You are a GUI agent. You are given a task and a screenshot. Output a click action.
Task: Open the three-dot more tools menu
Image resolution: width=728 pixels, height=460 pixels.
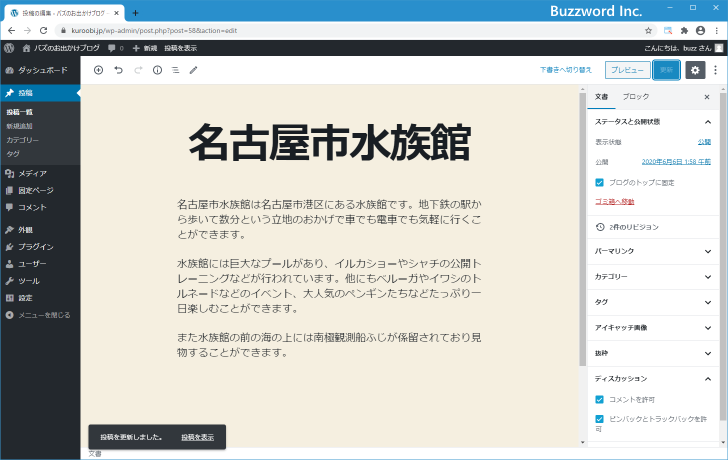715,70
